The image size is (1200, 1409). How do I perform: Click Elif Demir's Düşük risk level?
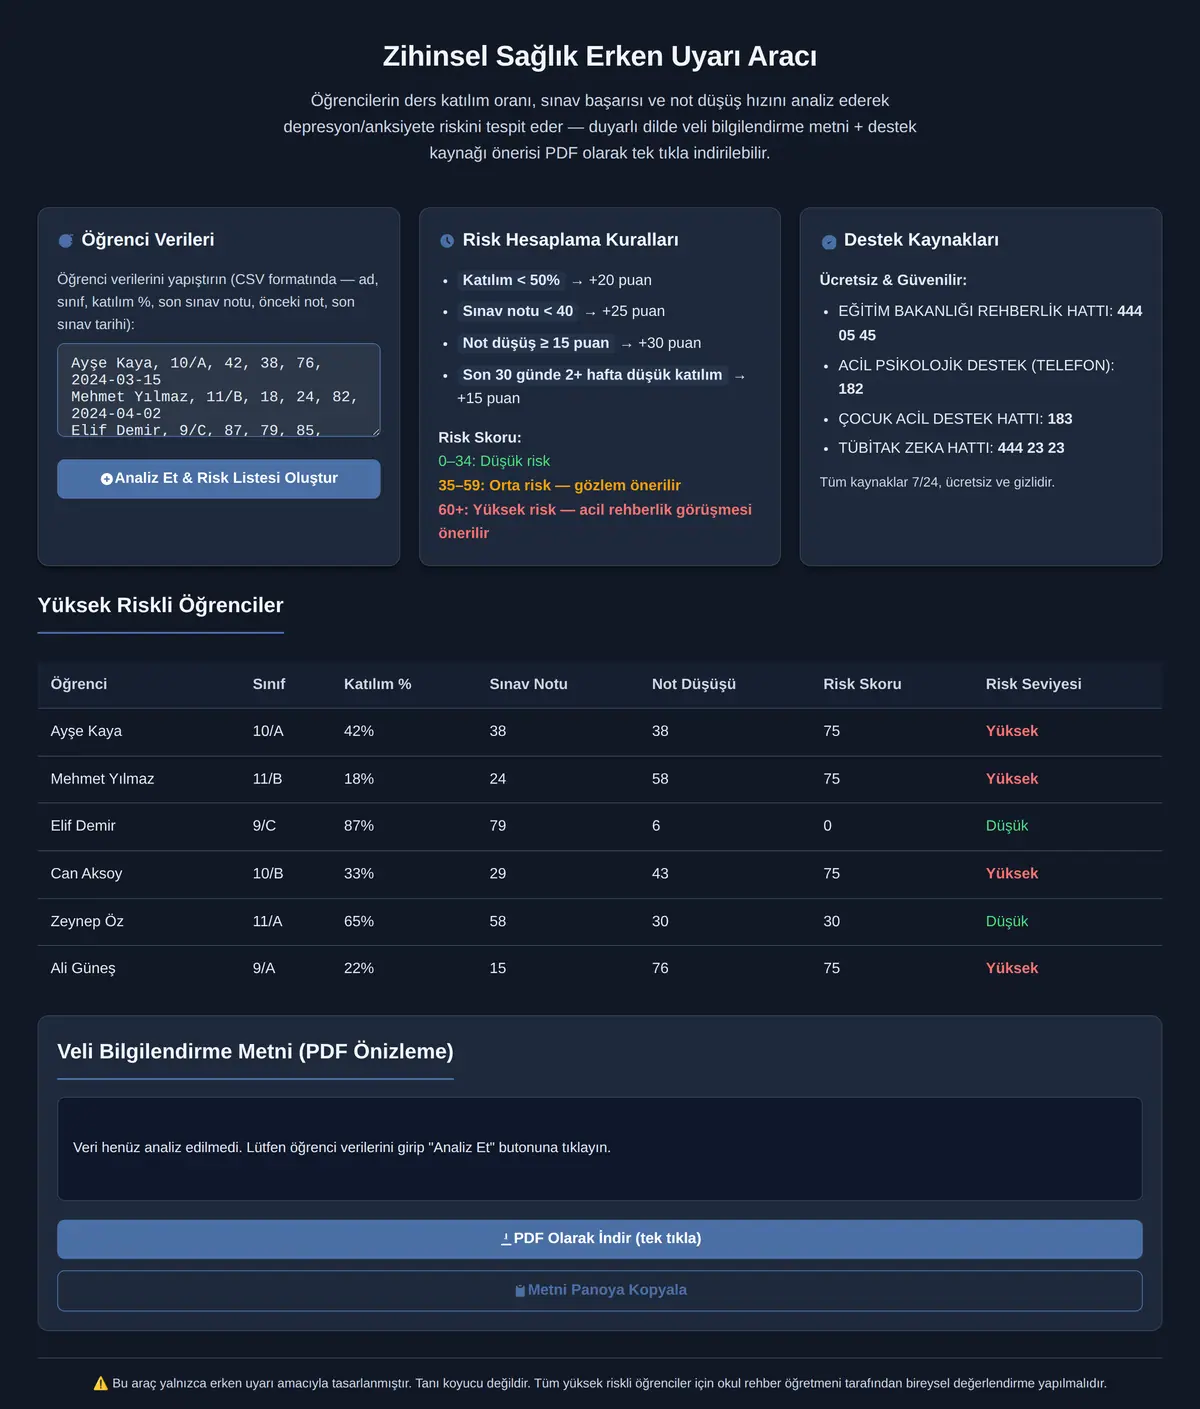pos(1007,826)
